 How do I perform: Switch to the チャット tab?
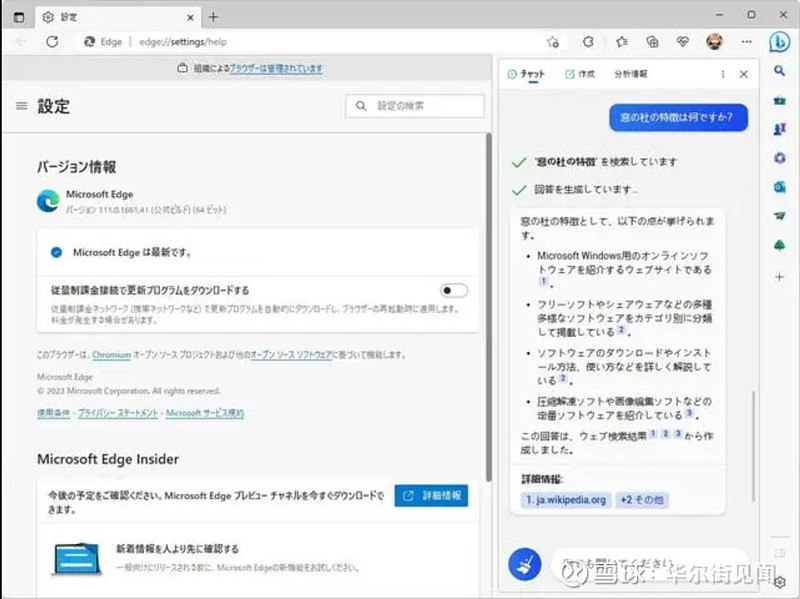[x=526, y=74]
